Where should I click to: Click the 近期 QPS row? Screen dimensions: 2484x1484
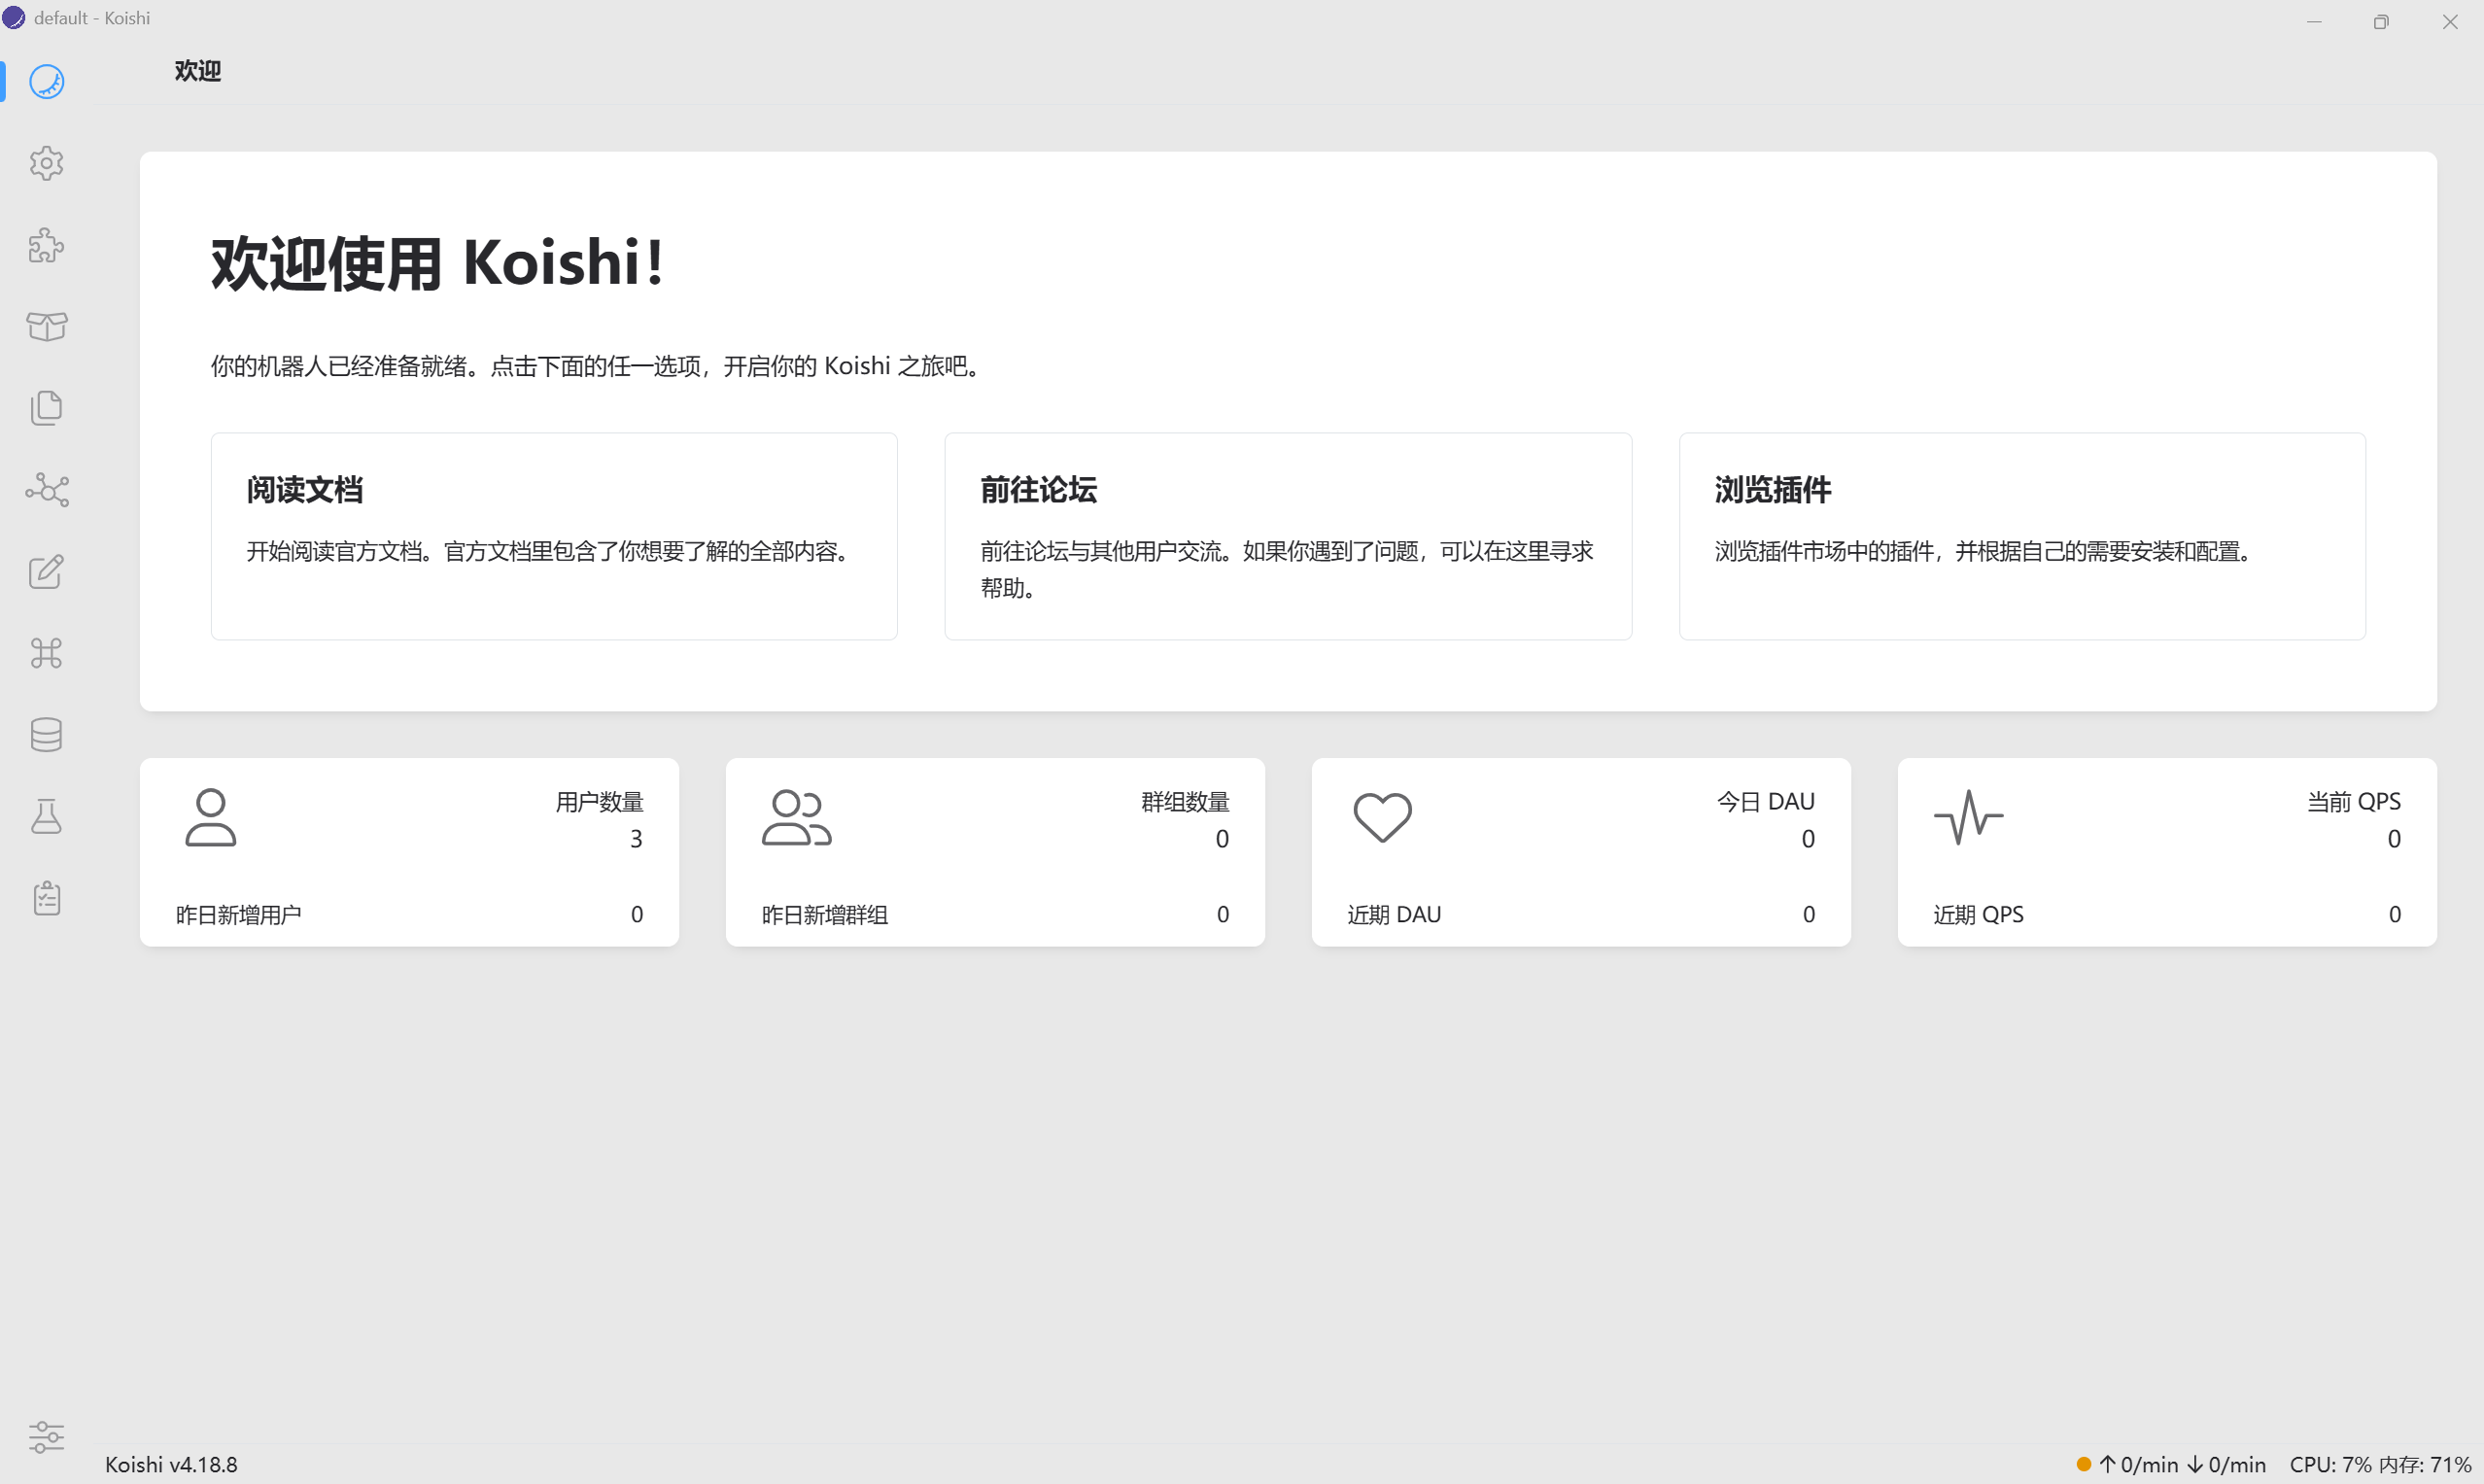pos(2167,914)
